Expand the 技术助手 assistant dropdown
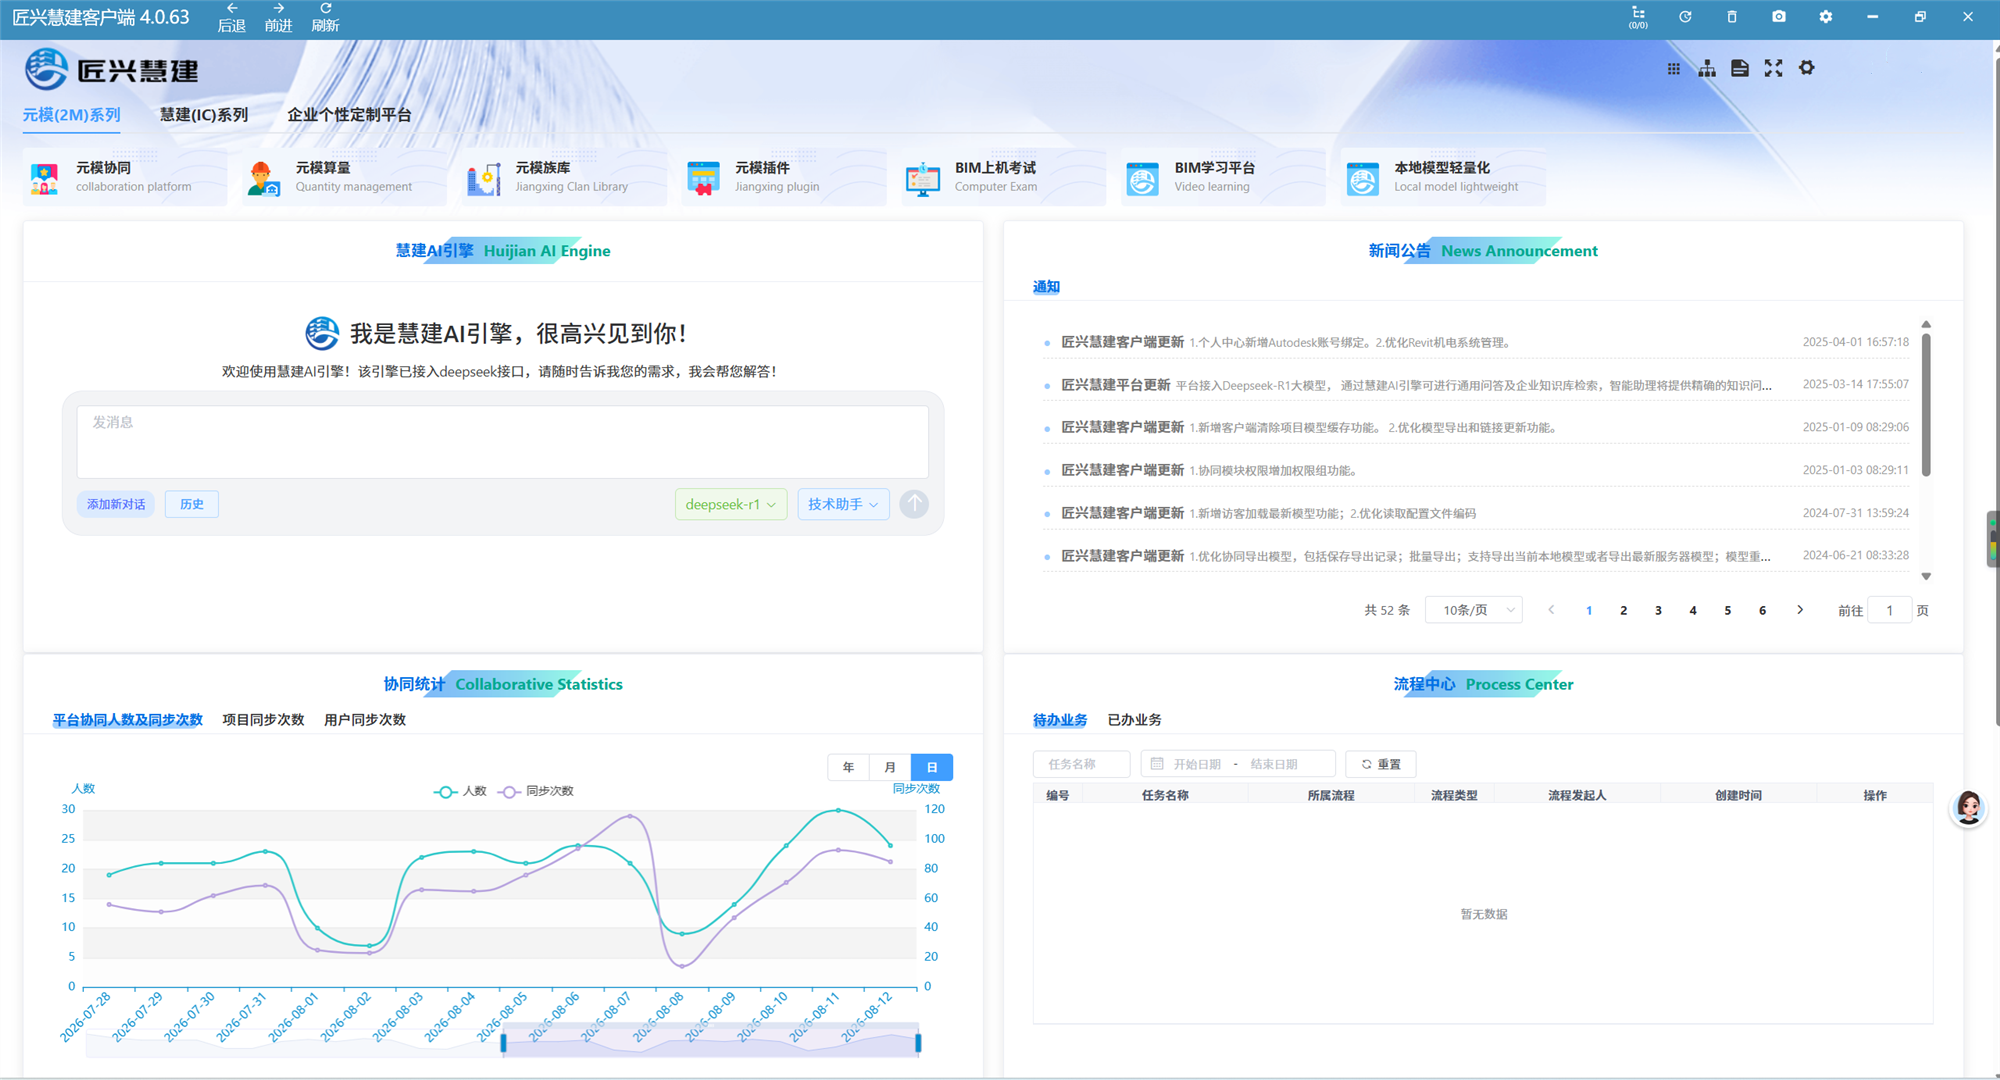 (x=843, y=504)
